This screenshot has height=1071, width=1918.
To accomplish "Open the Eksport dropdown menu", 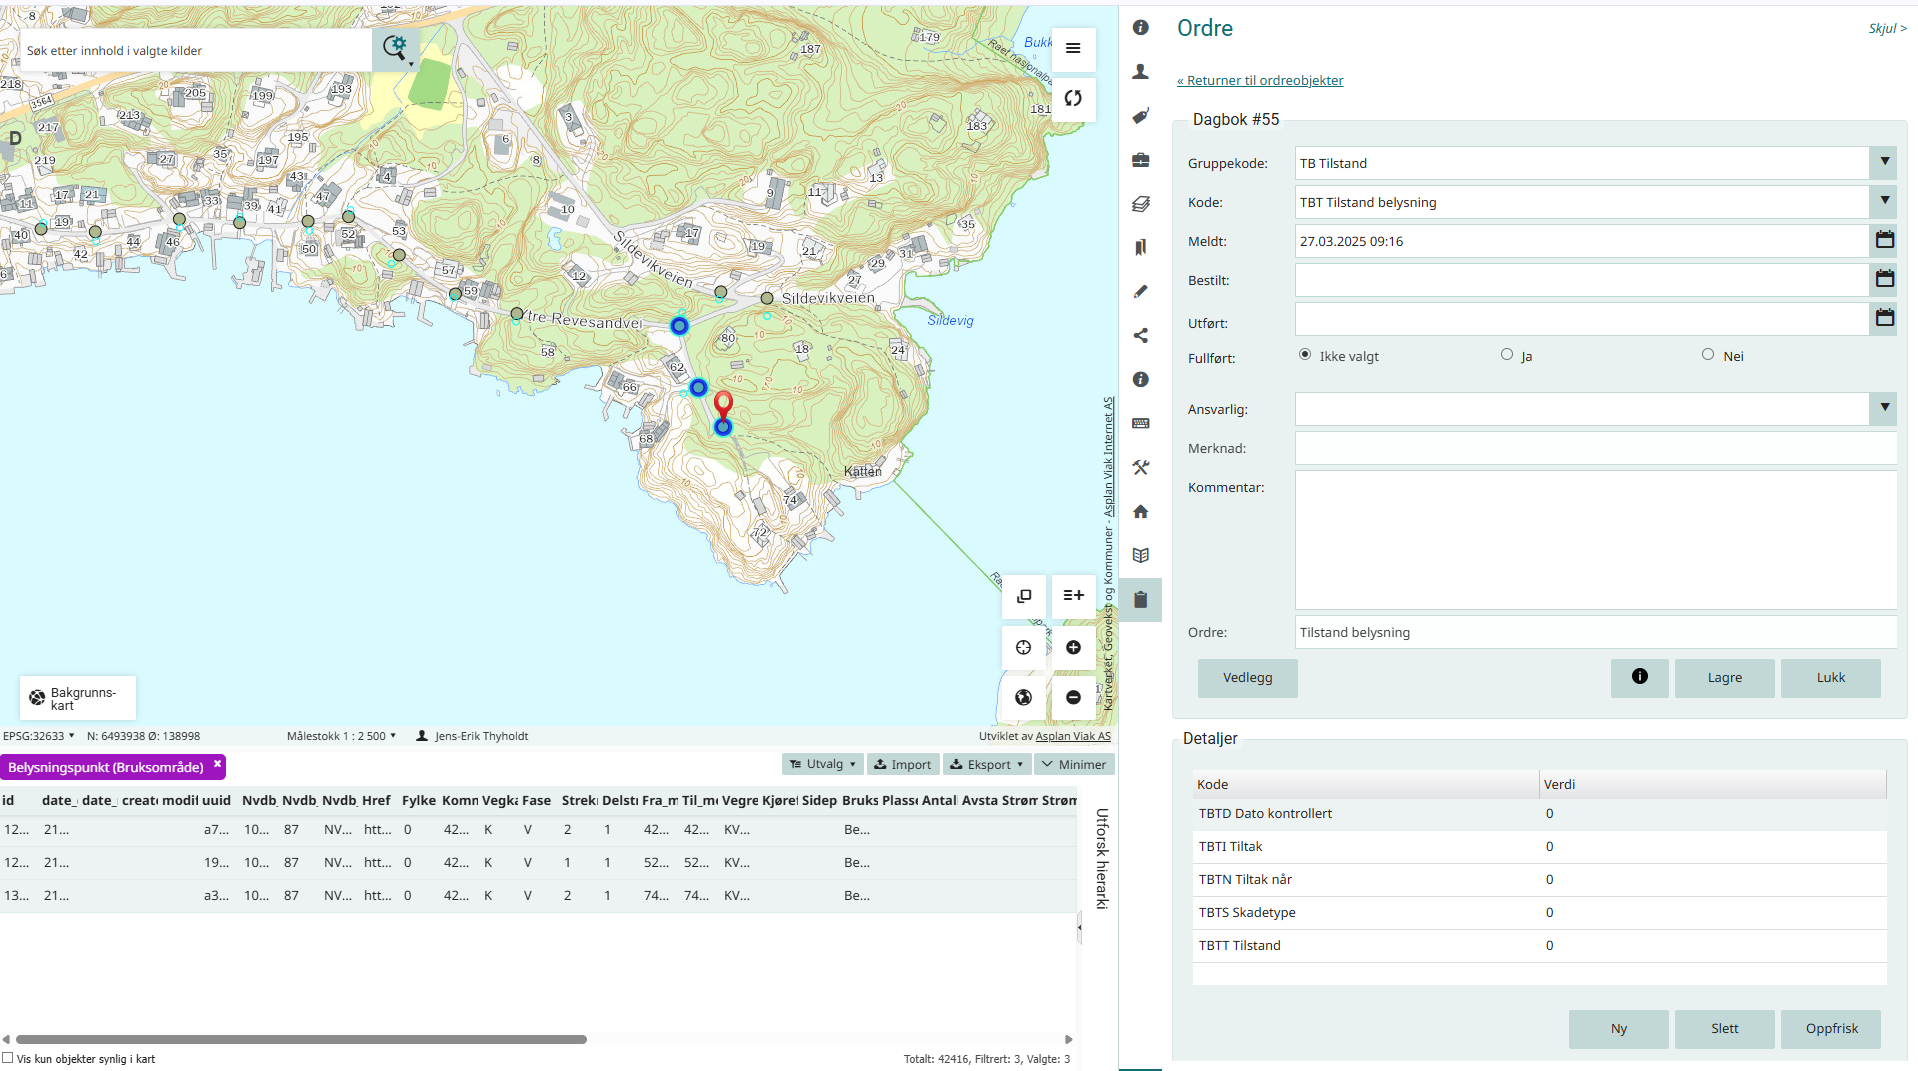I will [x=987, y=764].
